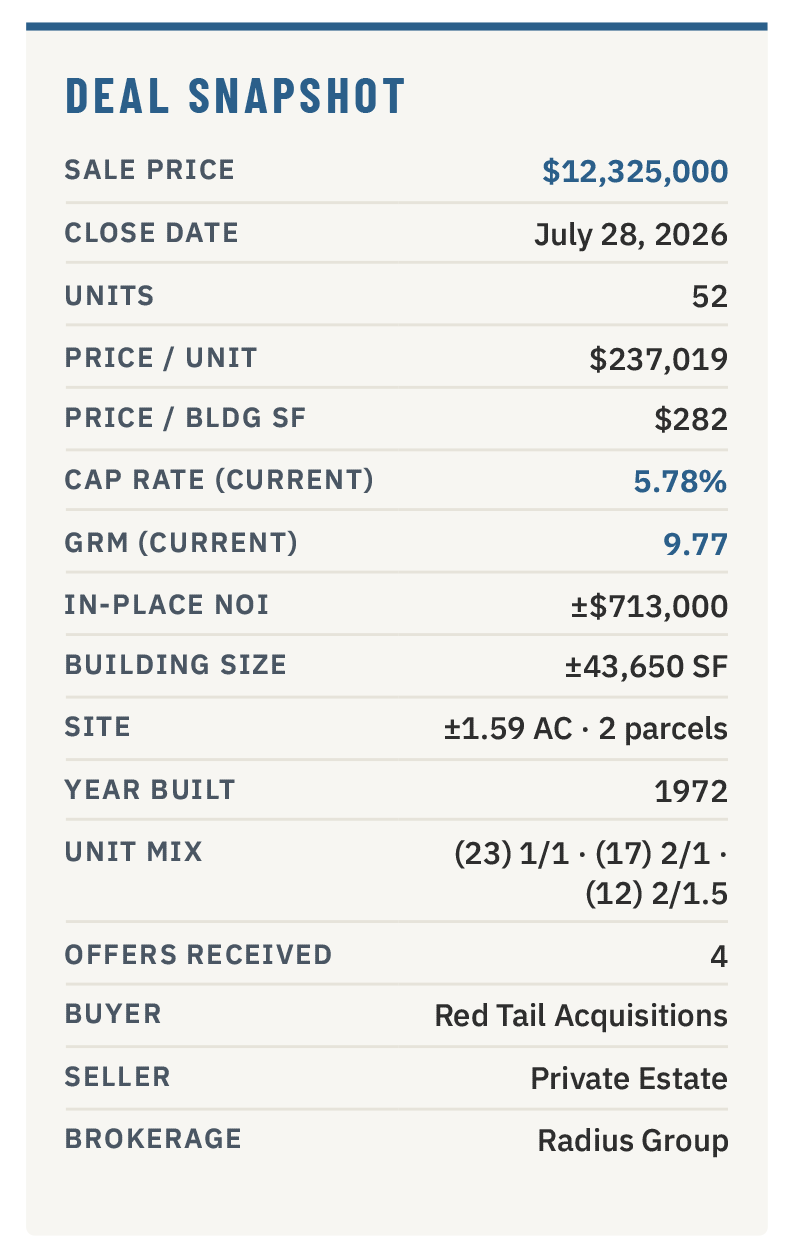
Task: Click the blue top border bar
Action: pyautogui.click(x=397, y=25)
